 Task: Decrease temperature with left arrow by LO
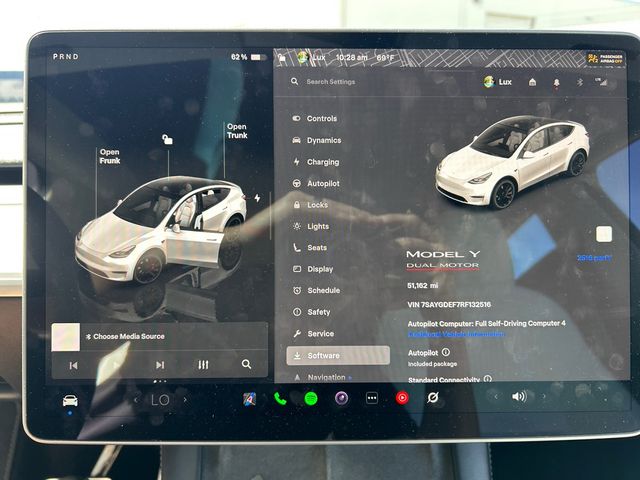click(x=136, y=400)
